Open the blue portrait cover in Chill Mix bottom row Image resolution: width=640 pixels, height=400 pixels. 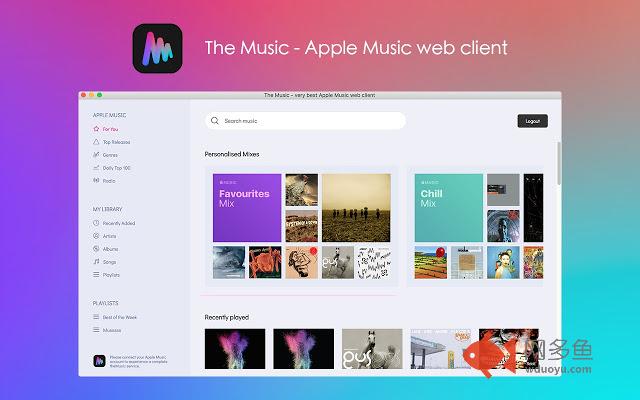pyautogui.click(x=503, y=262)
